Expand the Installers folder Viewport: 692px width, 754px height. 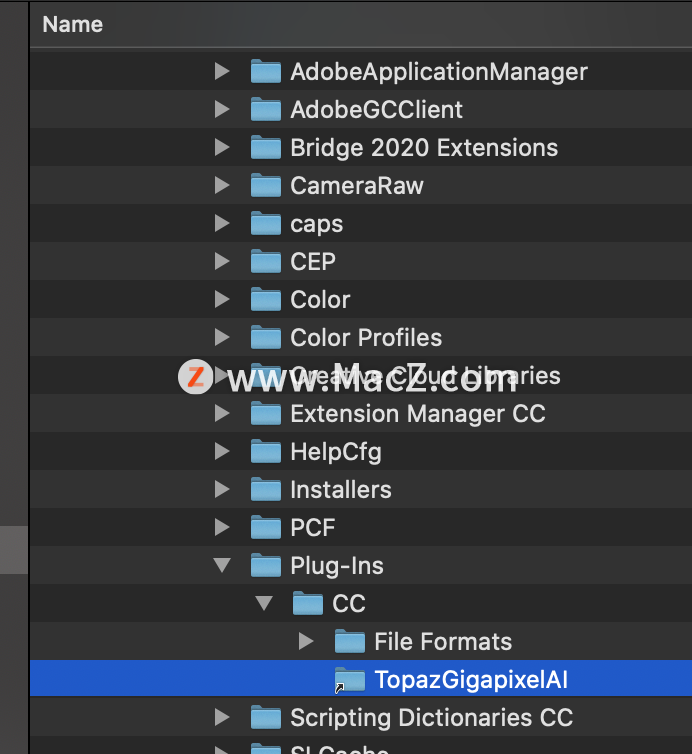pos(222,489)
